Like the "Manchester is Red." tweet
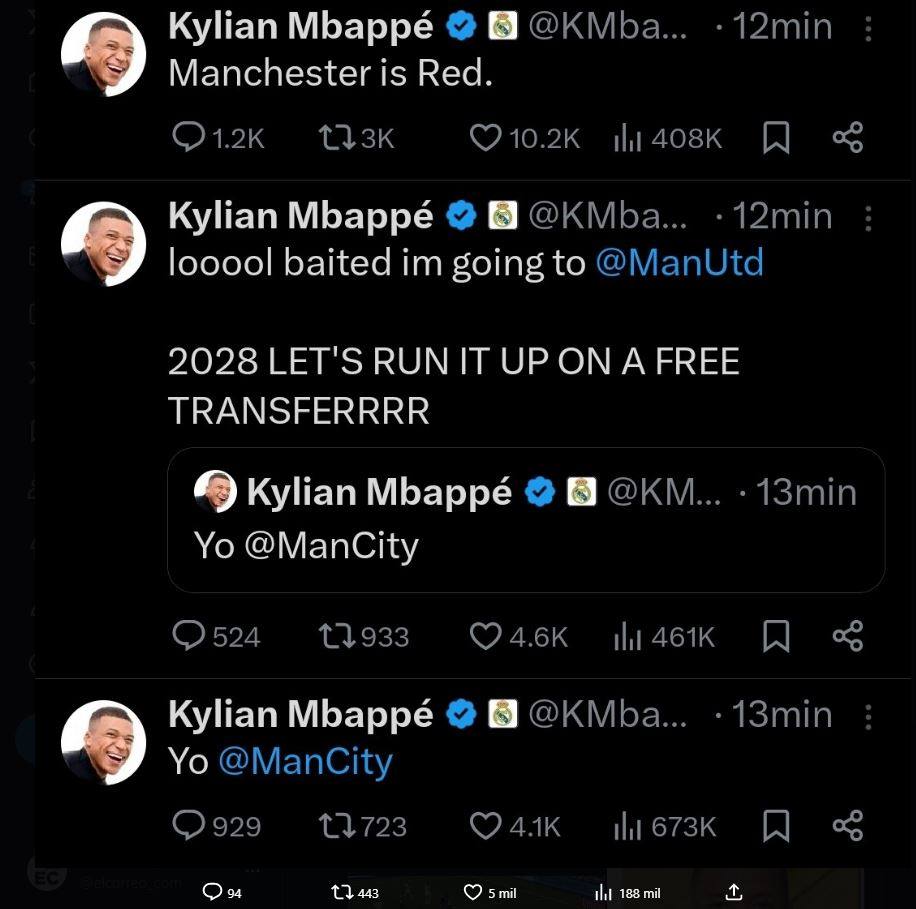The image size is (916, 909). (484, 138)
